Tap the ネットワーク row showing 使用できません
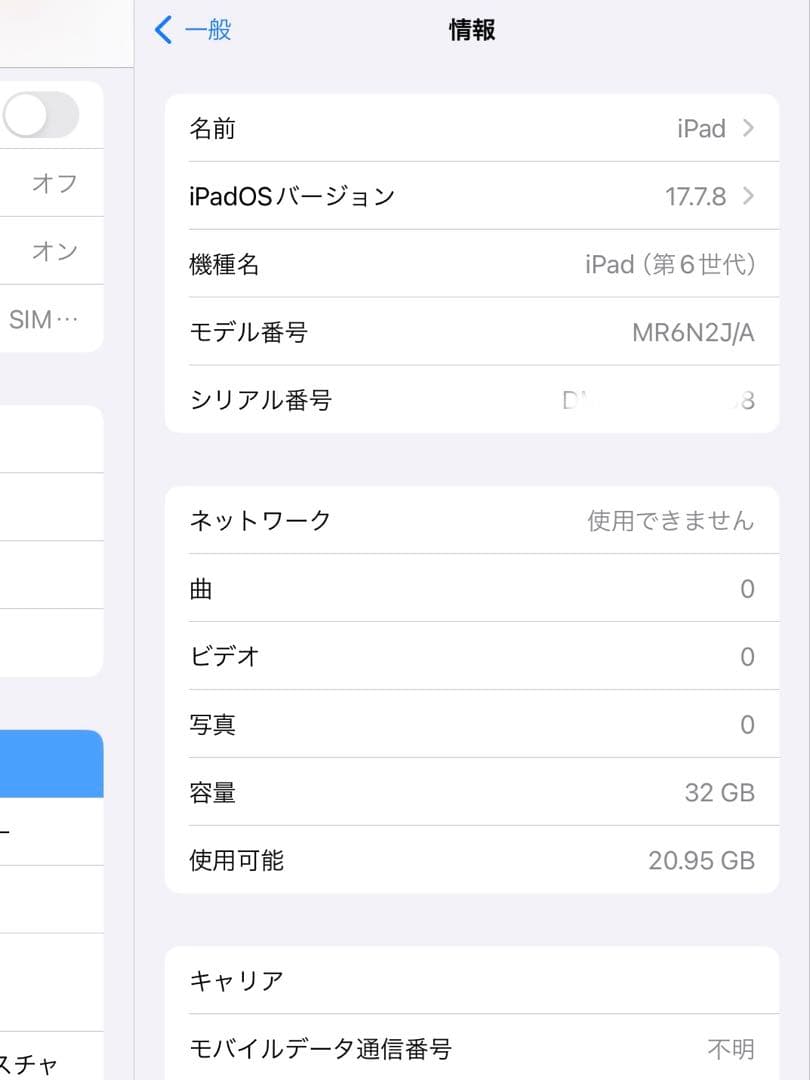This screenshot has width=810, height=1080. click(470, 520)
